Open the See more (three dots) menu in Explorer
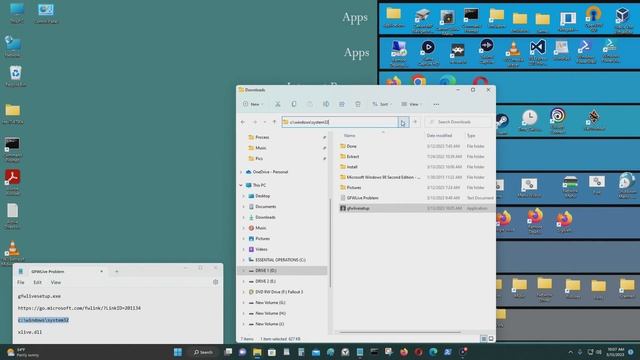Viewport: 640px width, 360px height. point(436,104)
